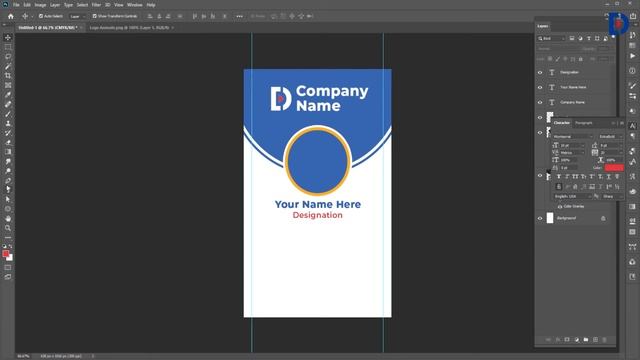Image resolution: width=640 pixels, height=360 pixels.
Task: Toggle the Color Overlay effect visibility
Action: [x=560, y=207]
